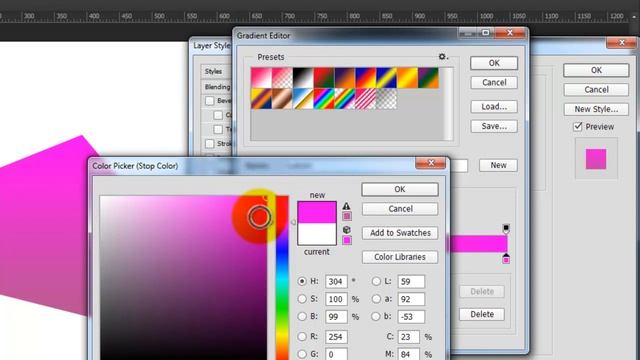This screenshot has height=360, width=640.
Task: Enable the Stroke checkbox in Layer Style
Action: (210, 144)
